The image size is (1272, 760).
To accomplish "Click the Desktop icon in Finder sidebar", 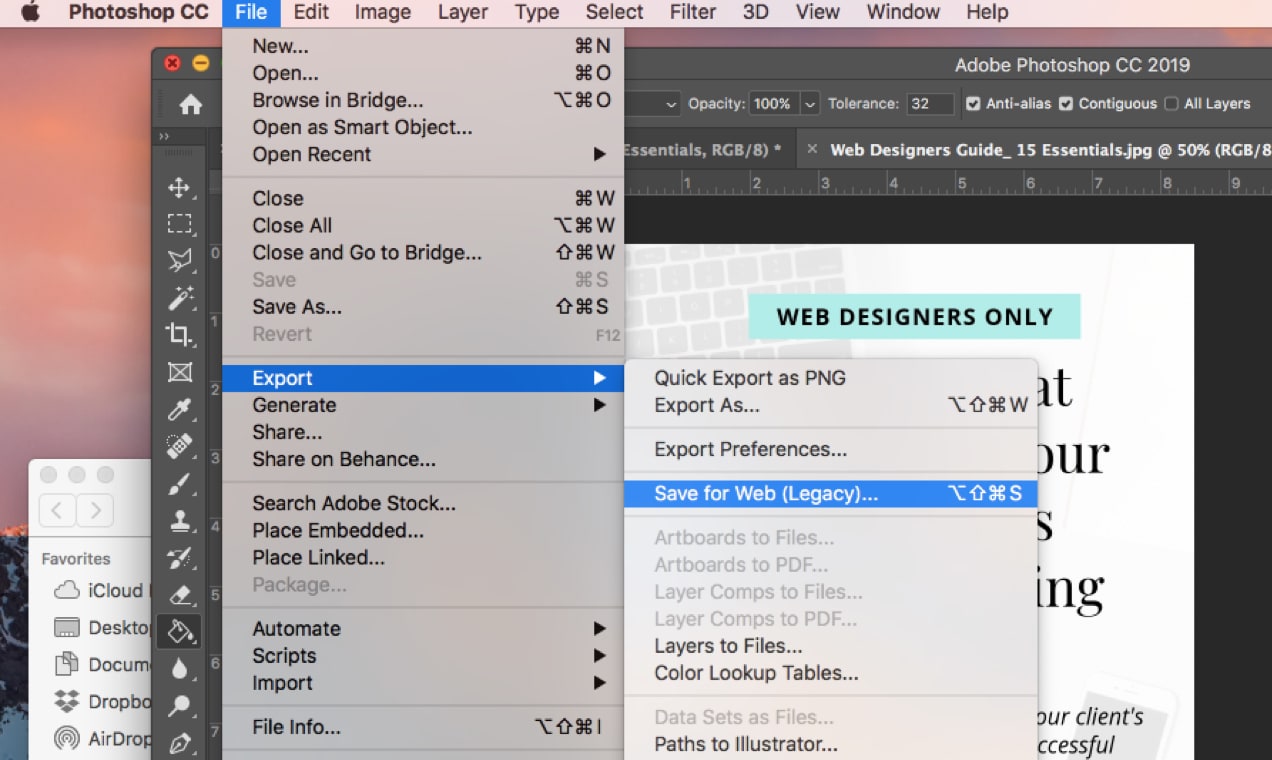I will pos(67,628).
